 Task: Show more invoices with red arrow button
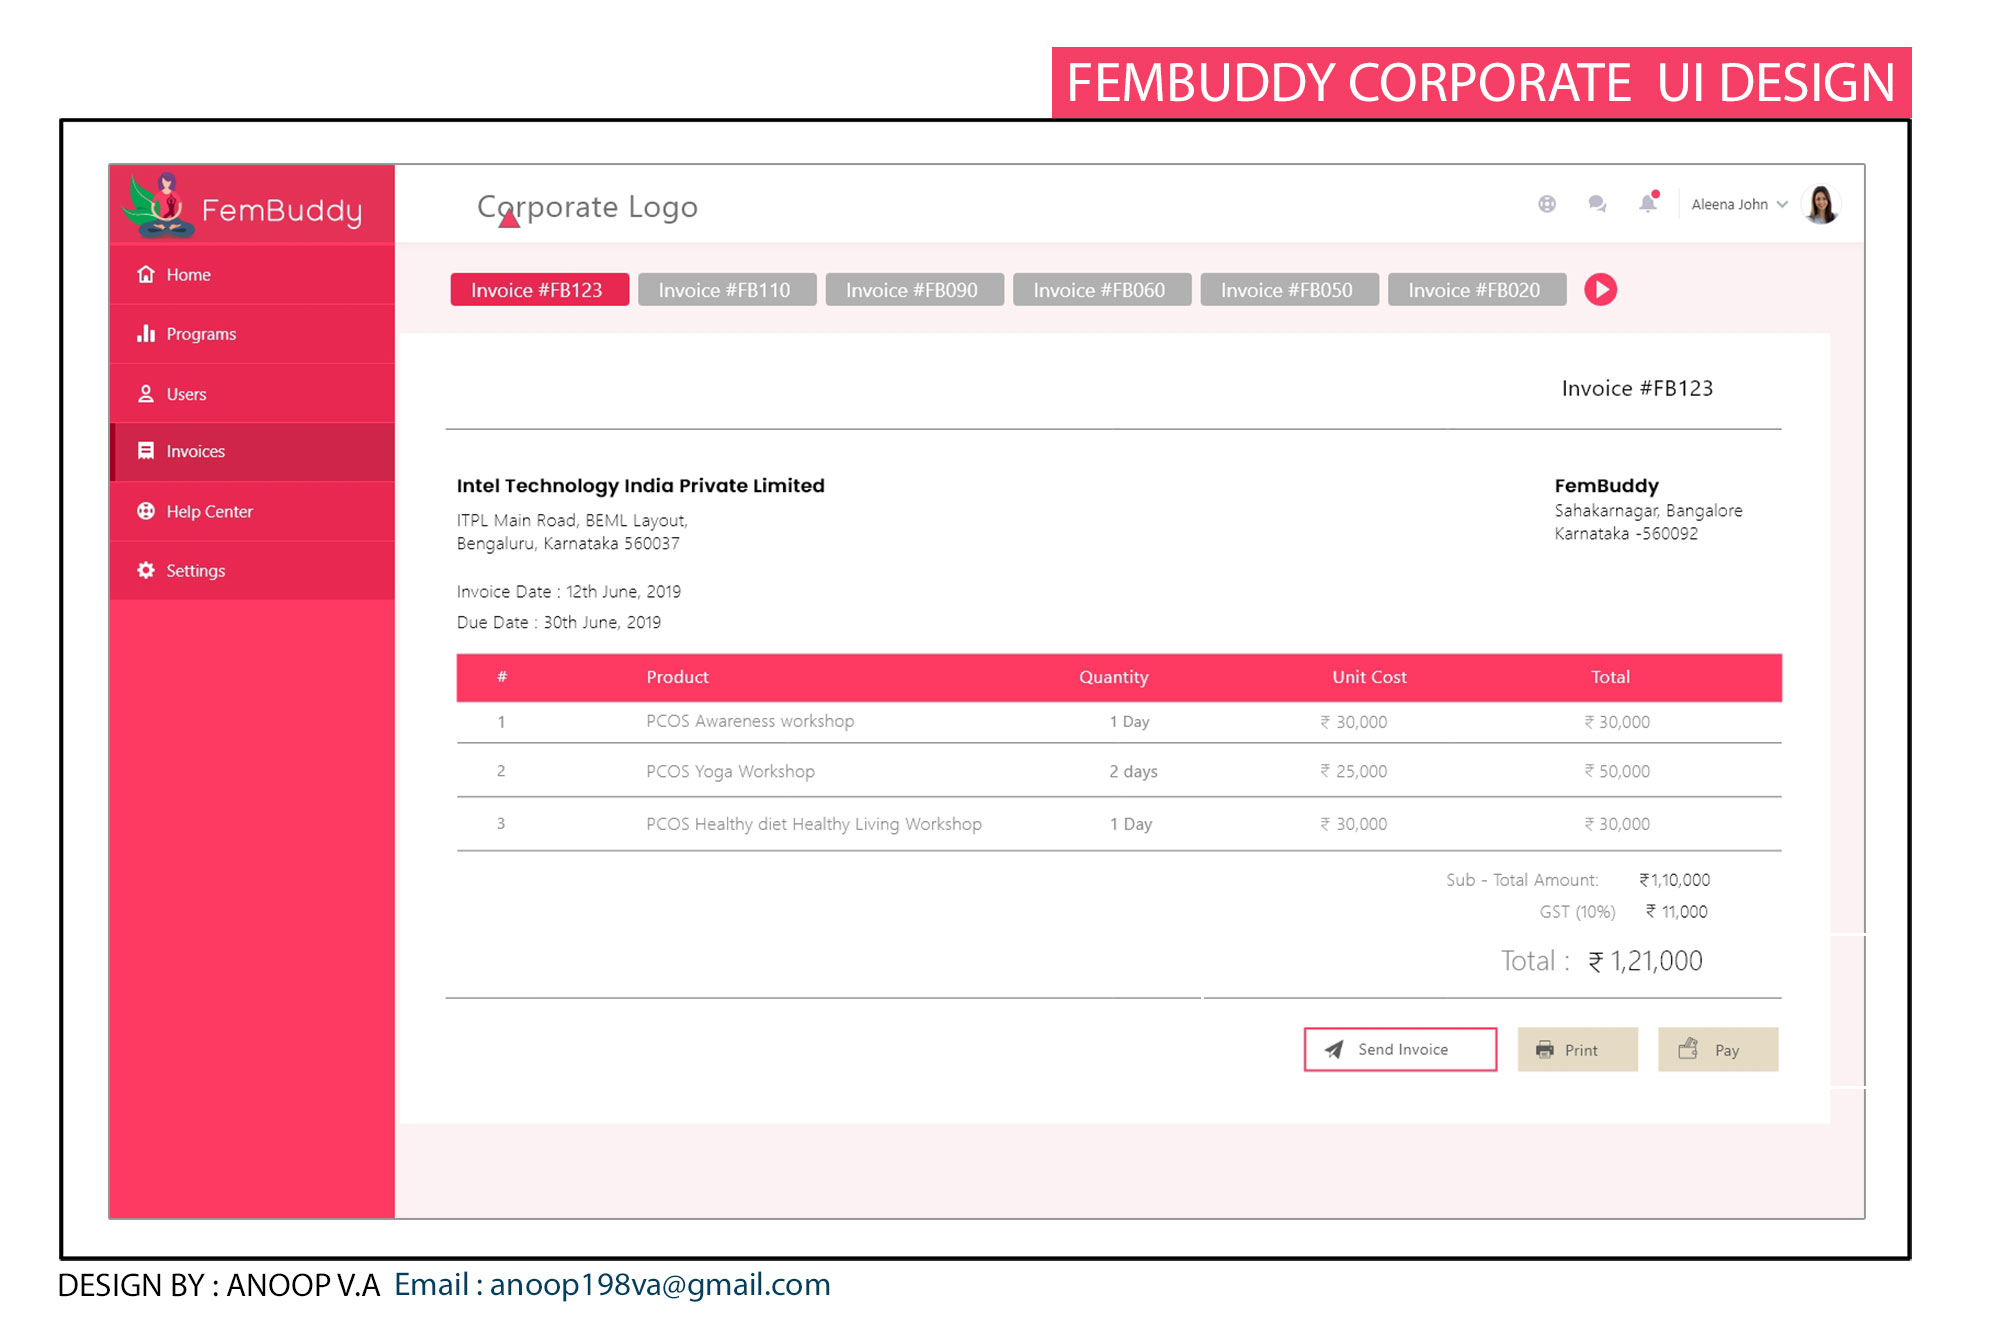[1600, 290]
